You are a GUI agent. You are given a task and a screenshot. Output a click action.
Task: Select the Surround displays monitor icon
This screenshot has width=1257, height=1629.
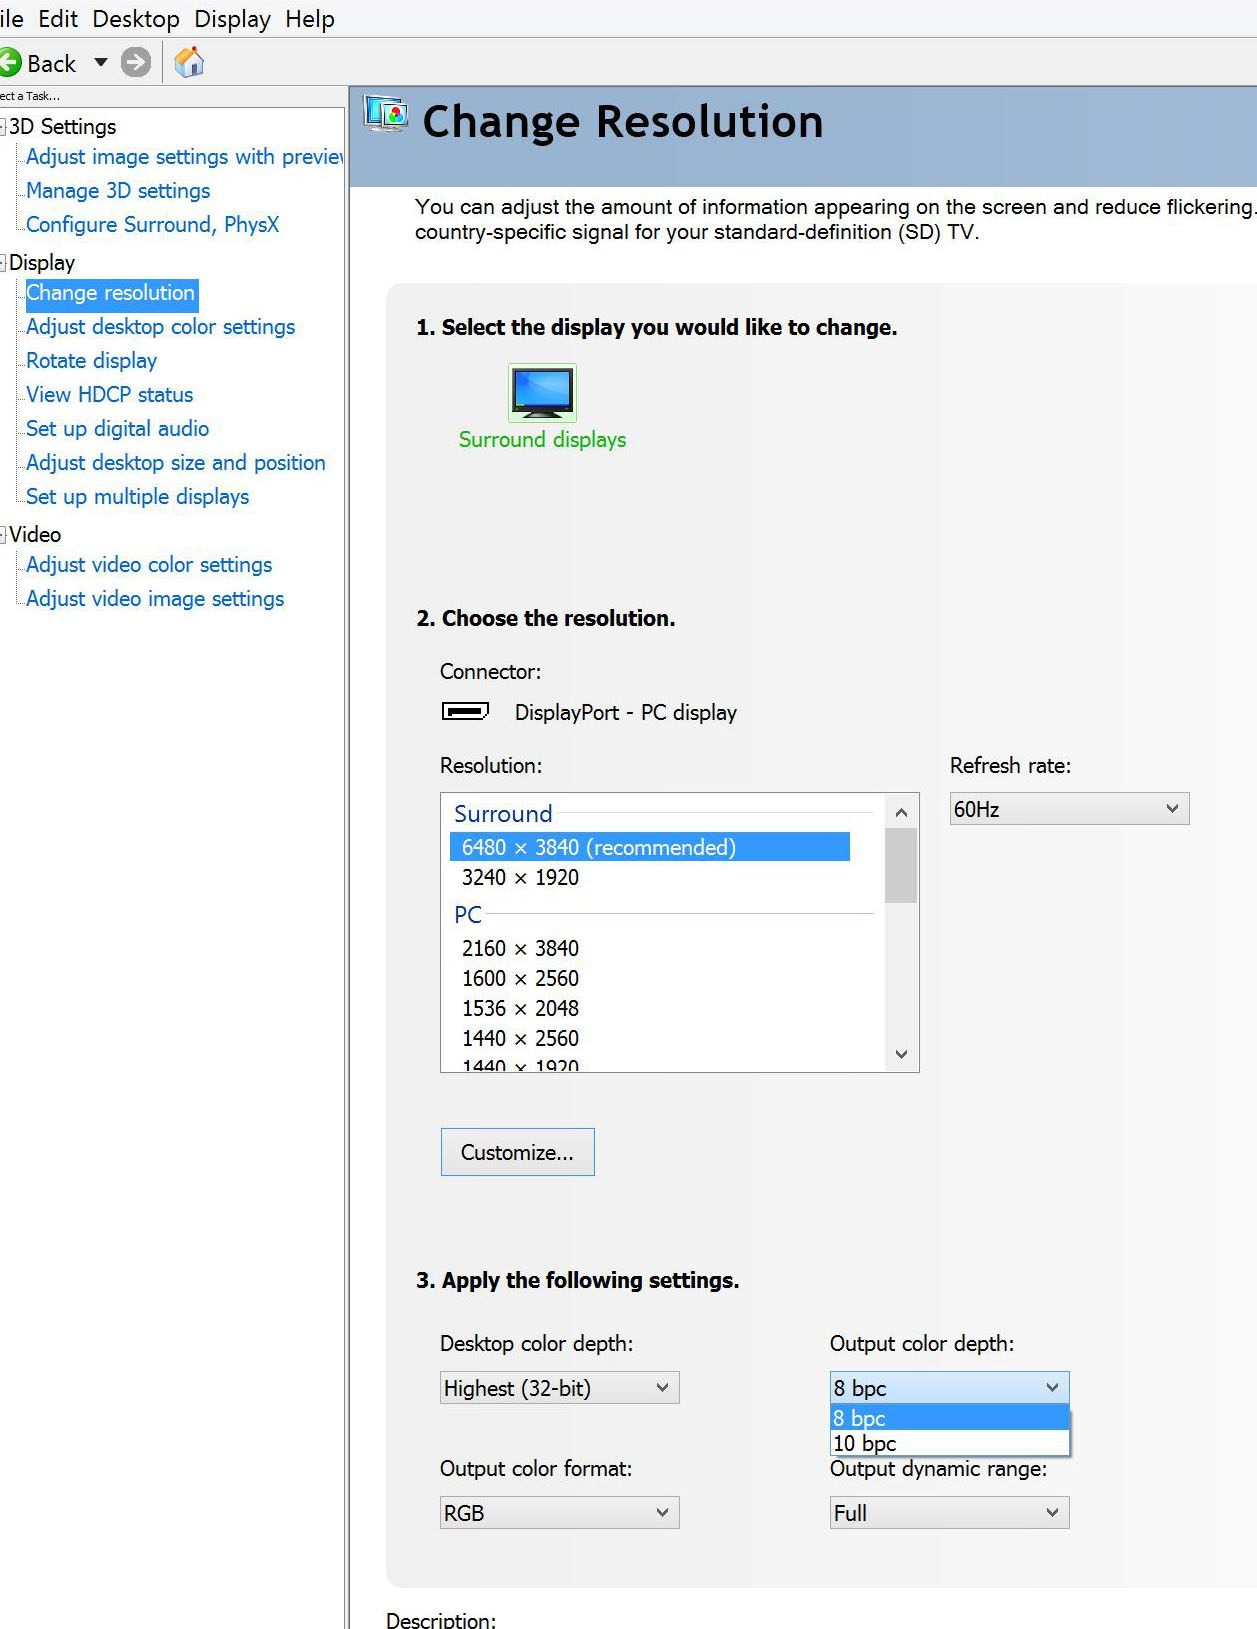(542, 392)
